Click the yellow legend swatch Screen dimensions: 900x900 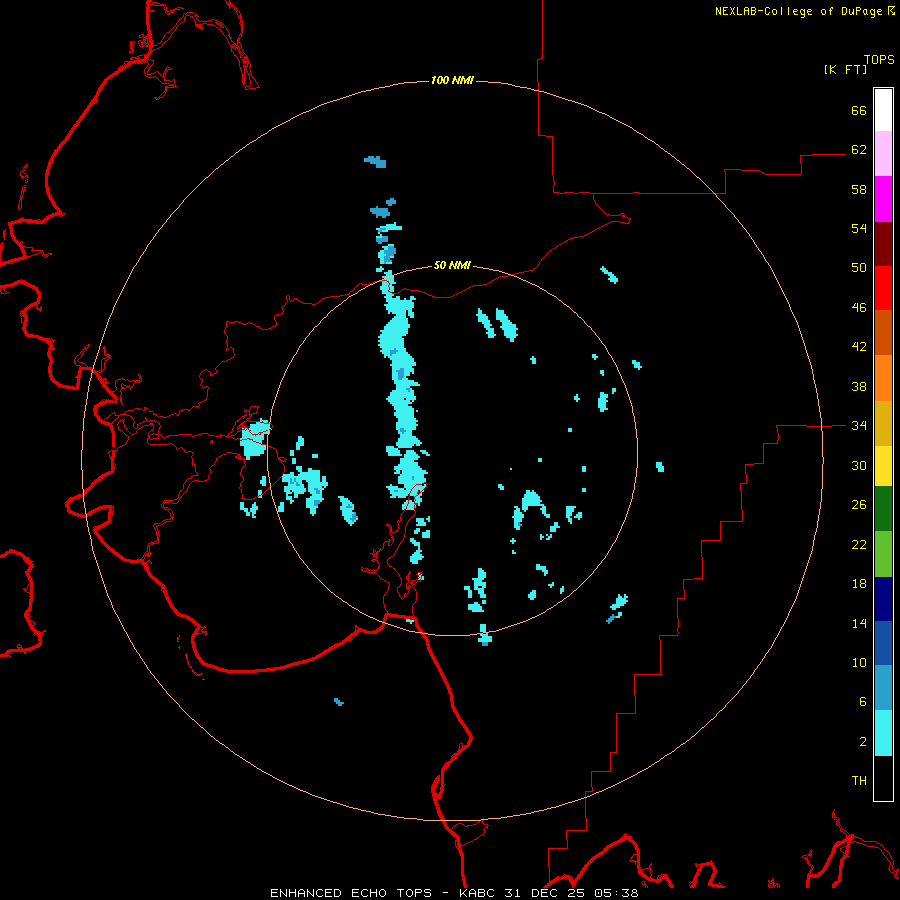pos(883,466)
